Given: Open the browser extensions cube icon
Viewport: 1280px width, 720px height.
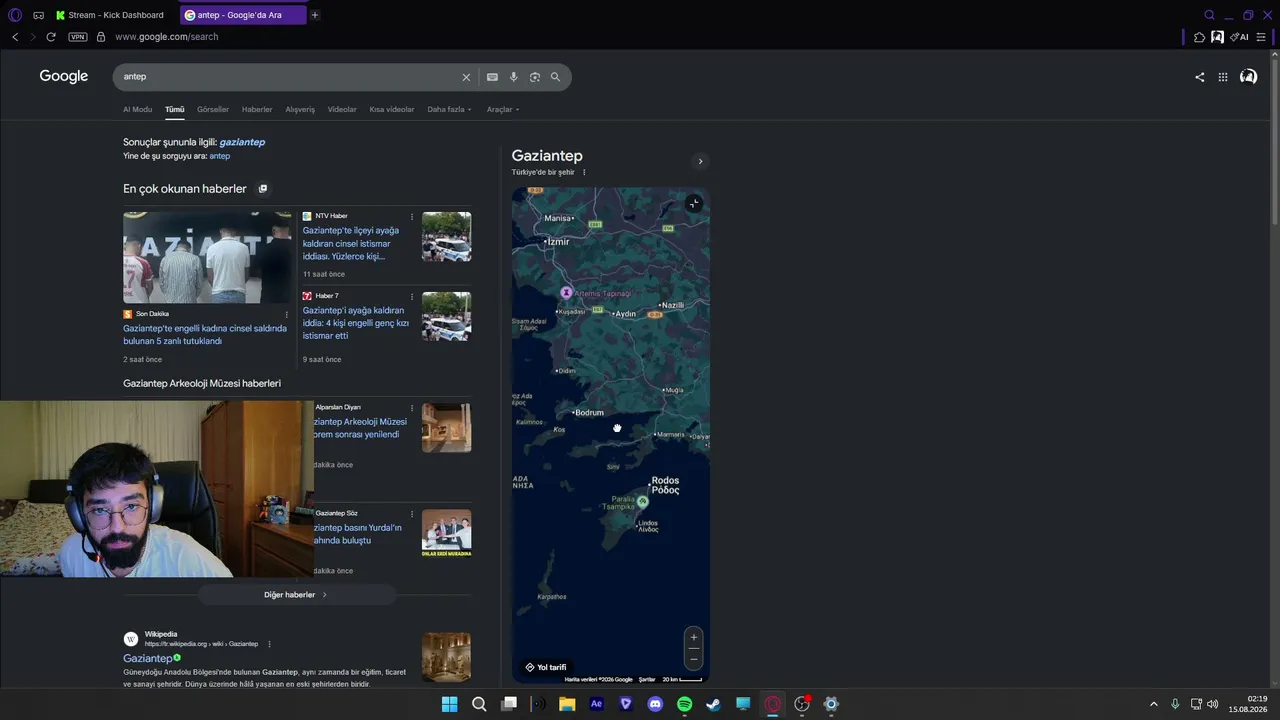Looking at the screenshot, I should click(x=1200, y=37).
